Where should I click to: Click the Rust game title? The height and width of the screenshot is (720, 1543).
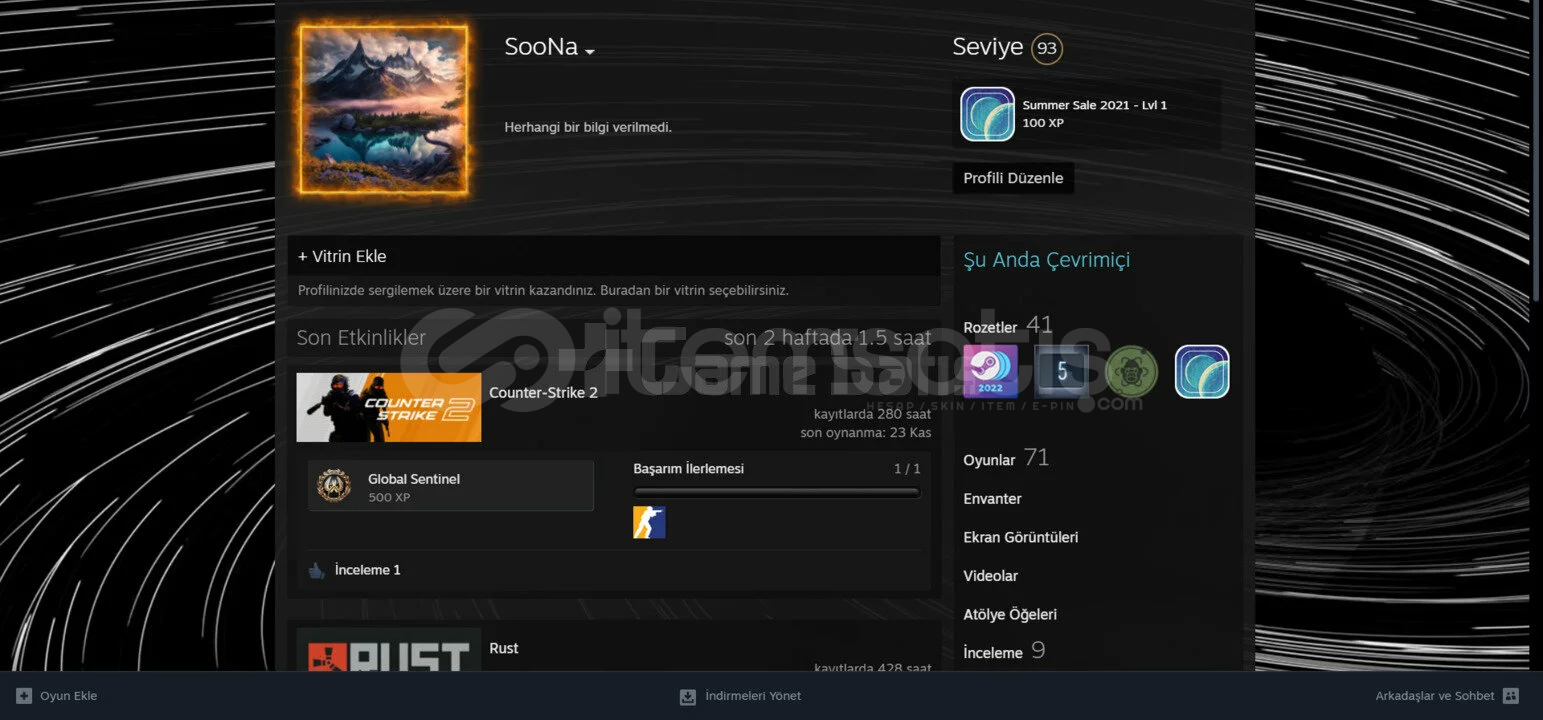coord(504,648)
